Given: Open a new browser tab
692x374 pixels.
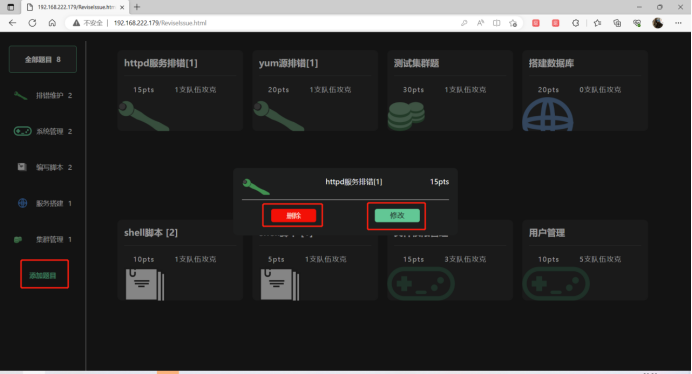Looking at the screenshot, I should pos(137,7).
